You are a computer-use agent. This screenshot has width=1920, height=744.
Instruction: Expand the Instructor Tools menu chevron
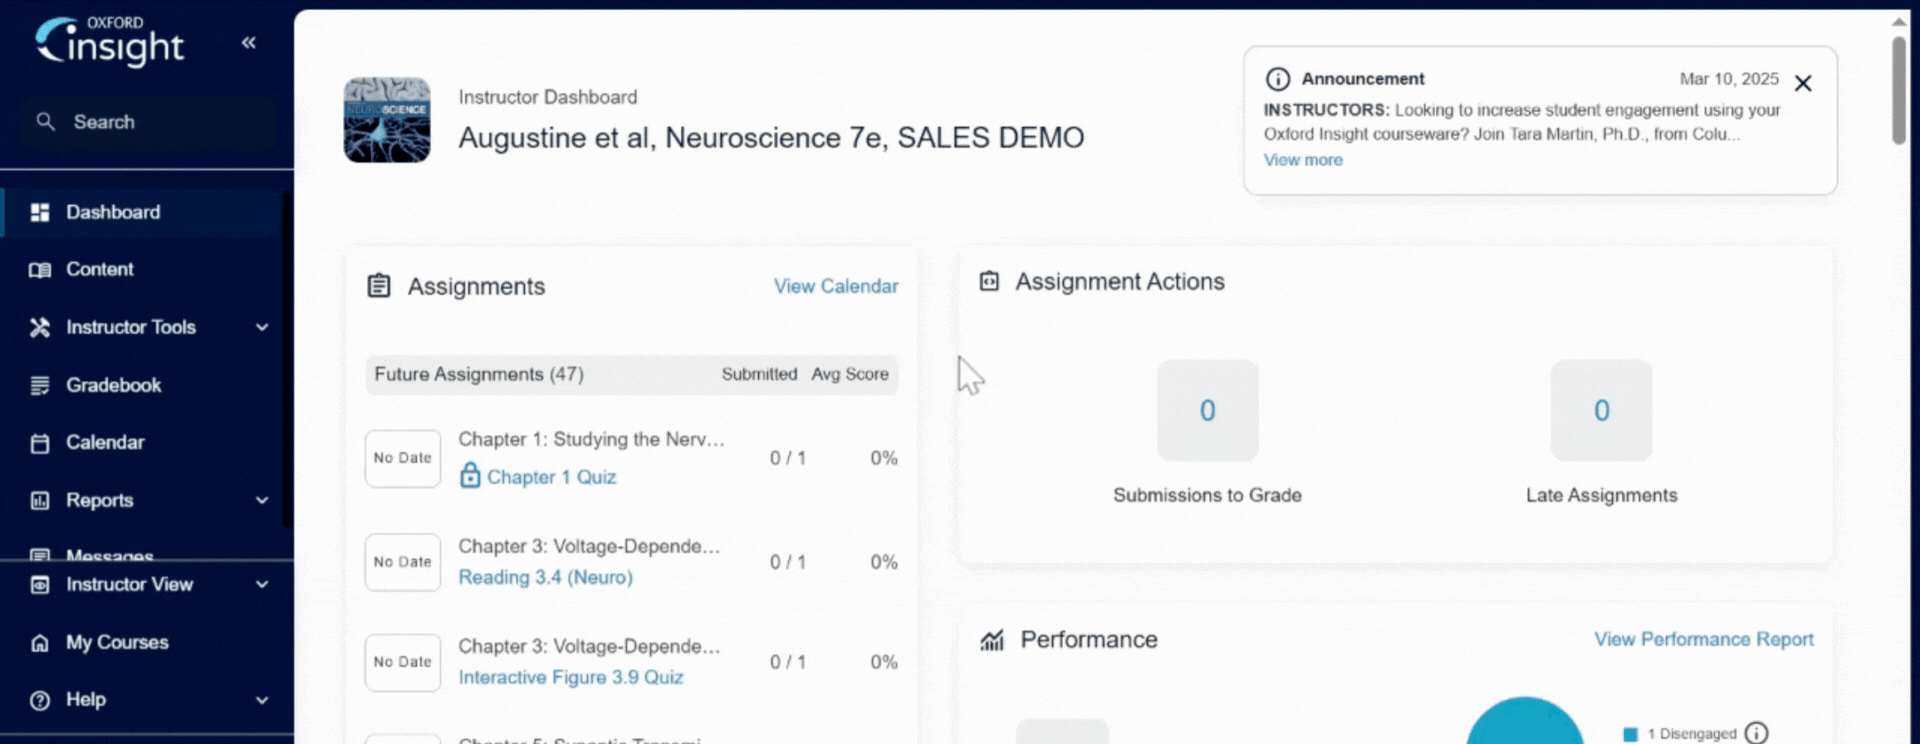[x=262, y=327]
